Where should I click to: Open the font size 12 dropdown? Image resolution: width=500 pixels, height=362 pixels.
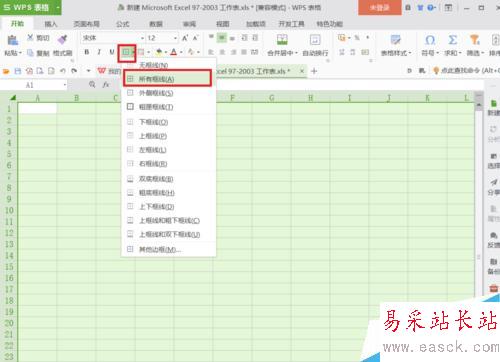coord(175,38)
